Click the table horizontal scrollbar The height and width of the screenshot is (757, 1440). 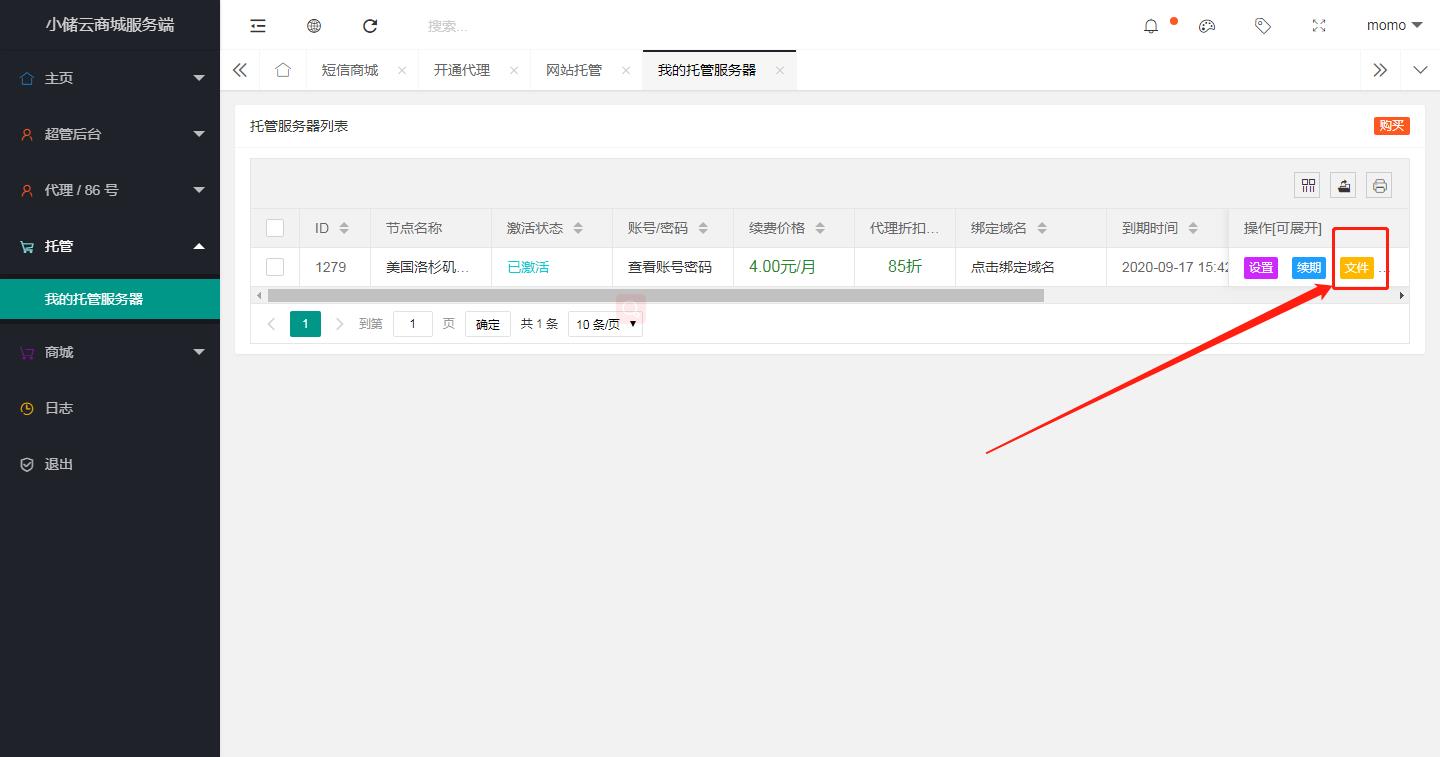656,296
